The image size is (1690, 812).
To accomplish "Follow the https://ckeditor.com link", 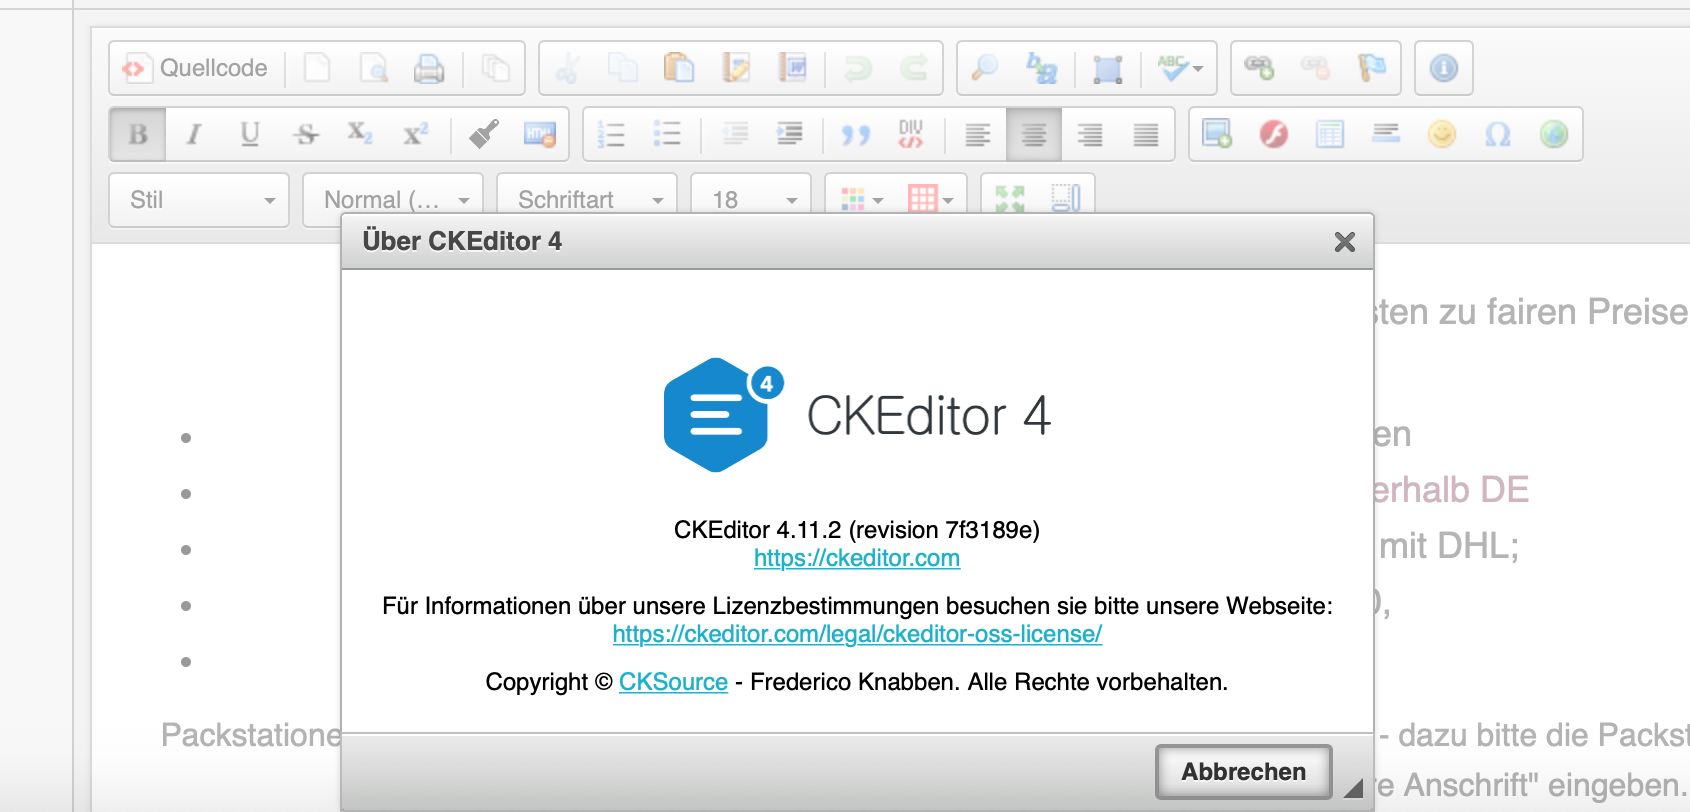I will pos(856,558).
